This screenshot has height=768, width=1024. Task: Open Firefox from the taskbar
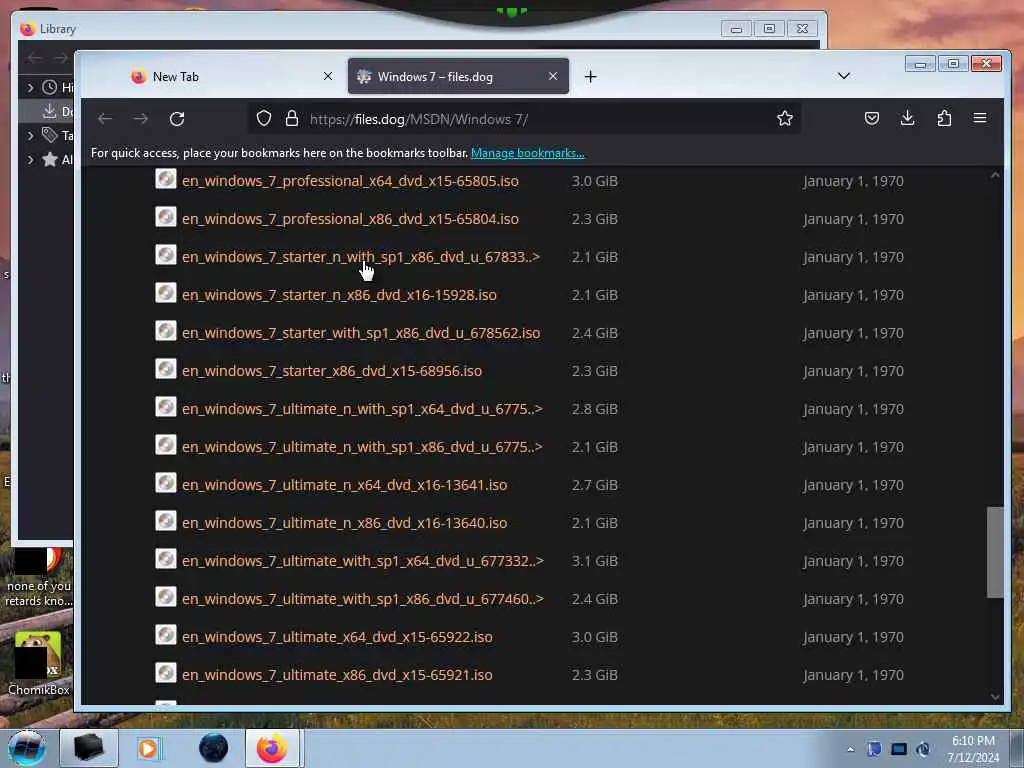pos(272,748)
